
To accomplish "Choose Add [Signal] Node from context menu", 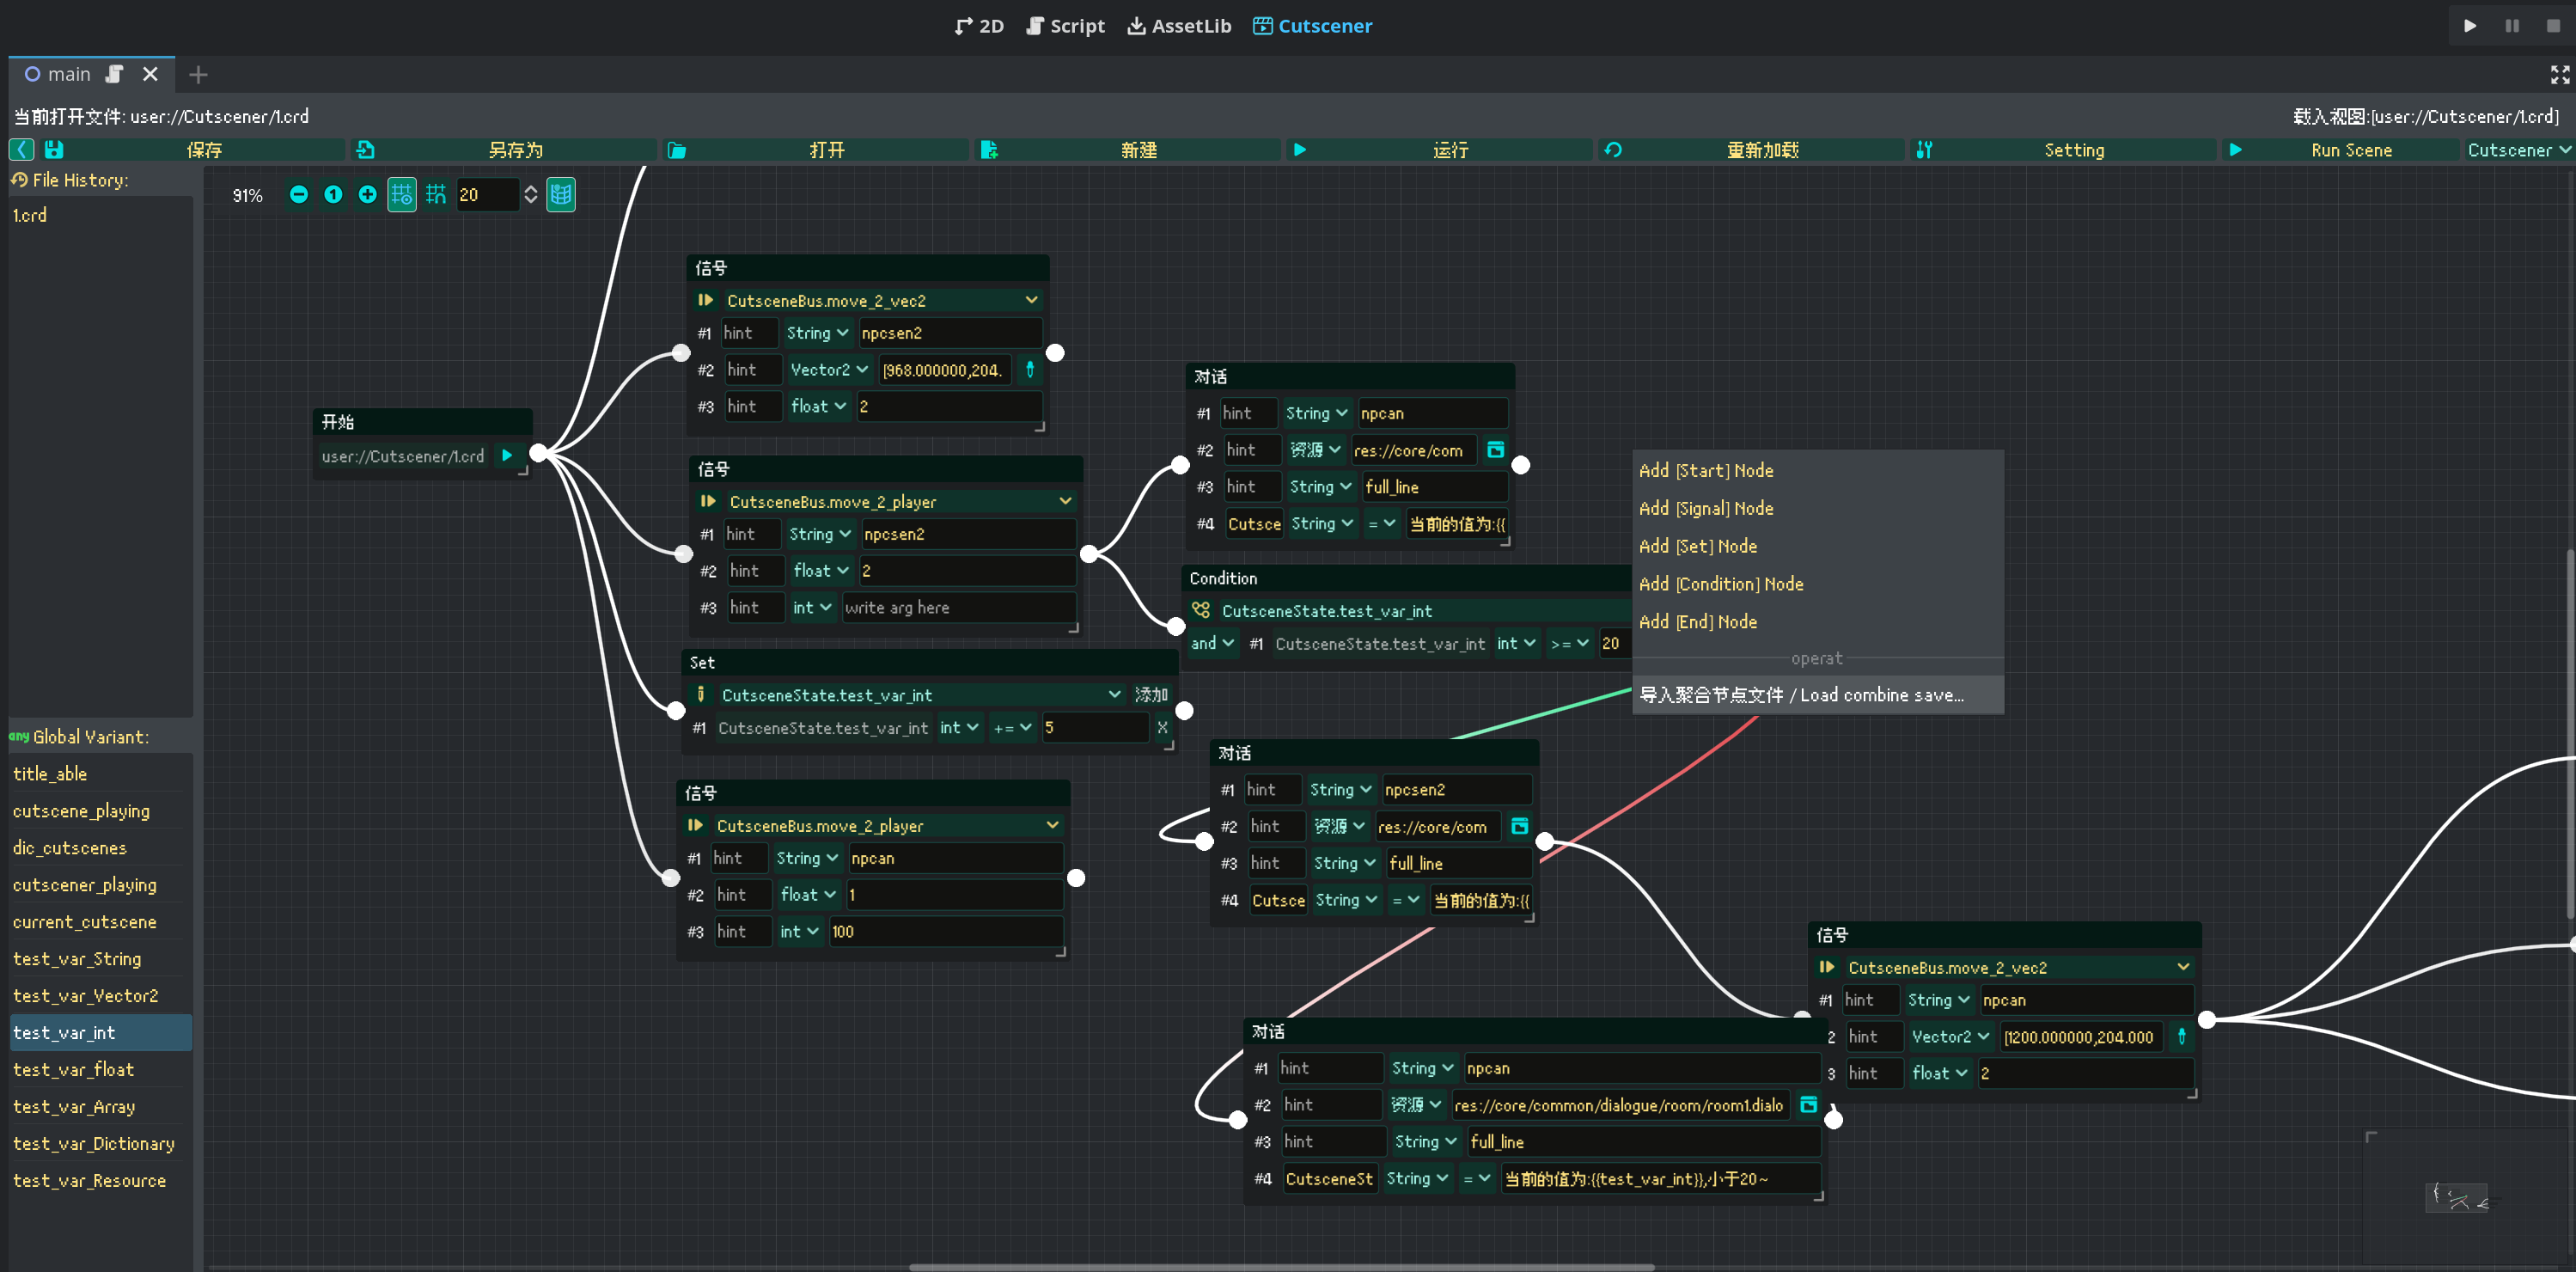I will [x=1705, y=508].
